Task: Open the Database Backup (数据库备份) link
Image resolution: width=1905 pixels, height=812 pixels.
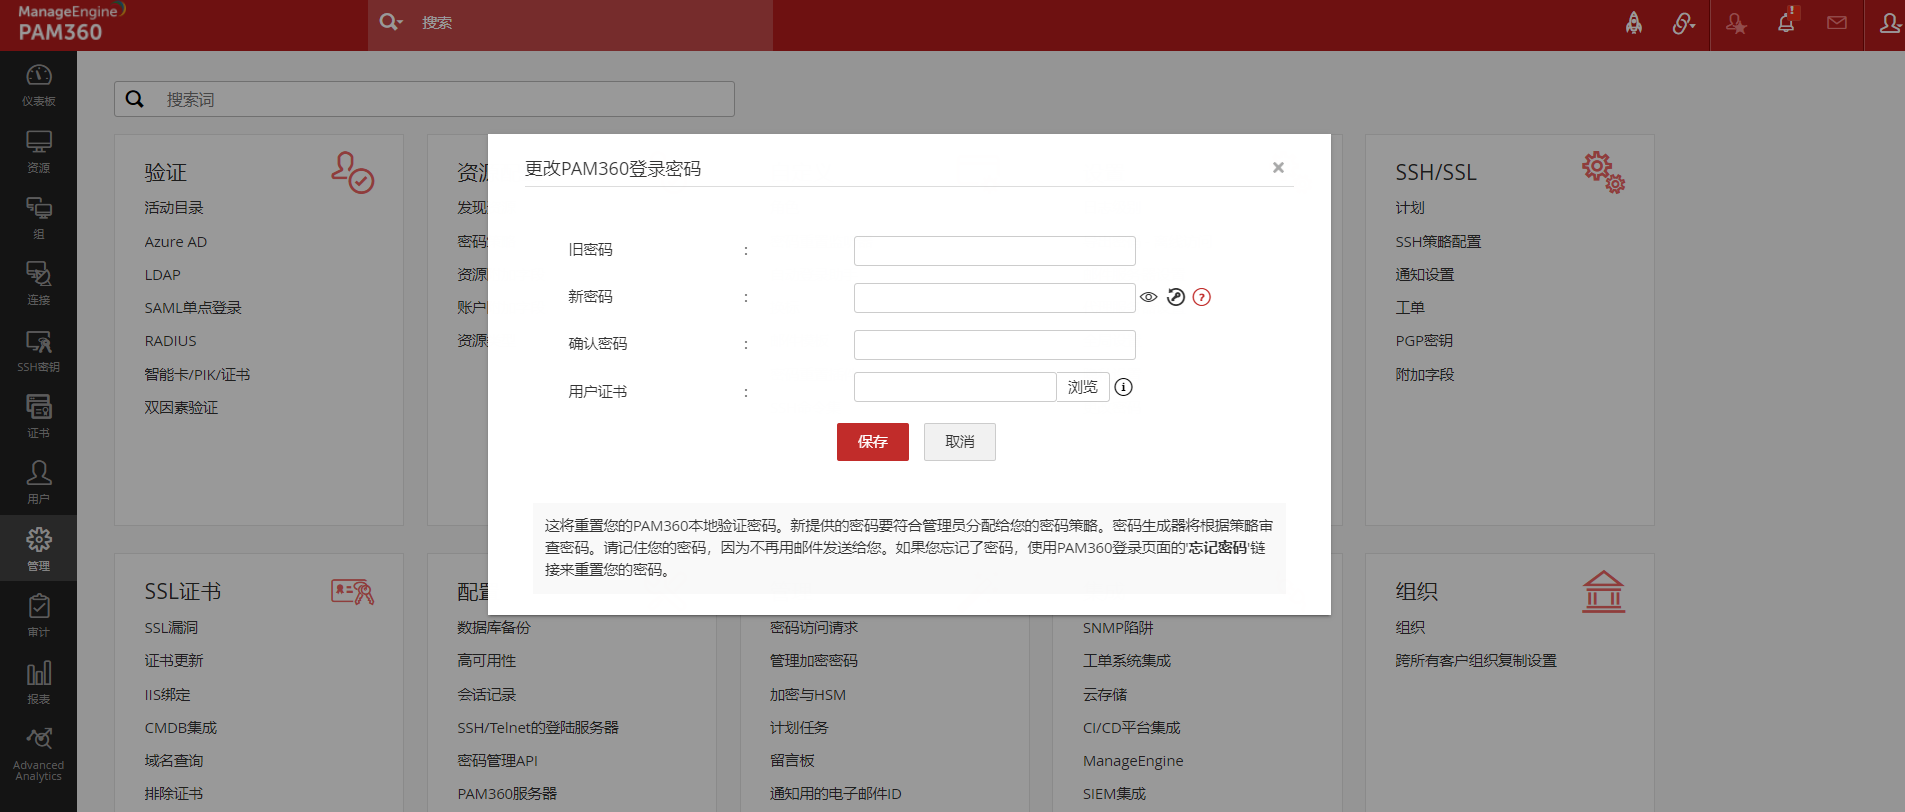Action: 494,628
